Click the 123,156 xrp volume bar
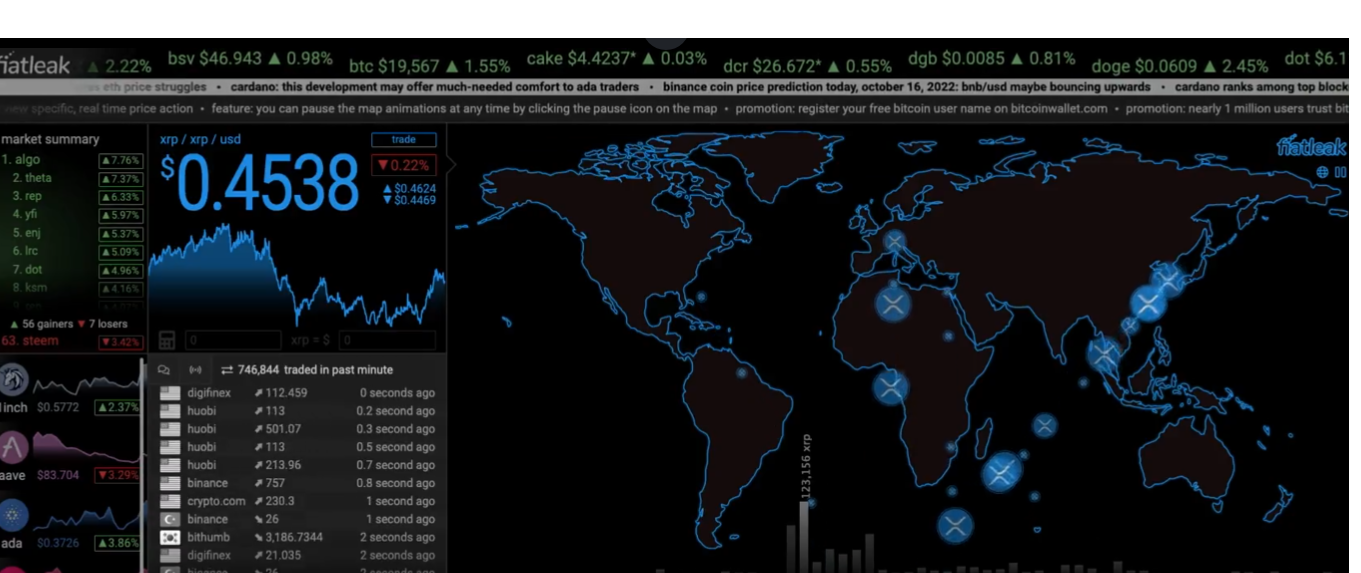The height and width of the screenshot is (573, 1361). [803, 535]
